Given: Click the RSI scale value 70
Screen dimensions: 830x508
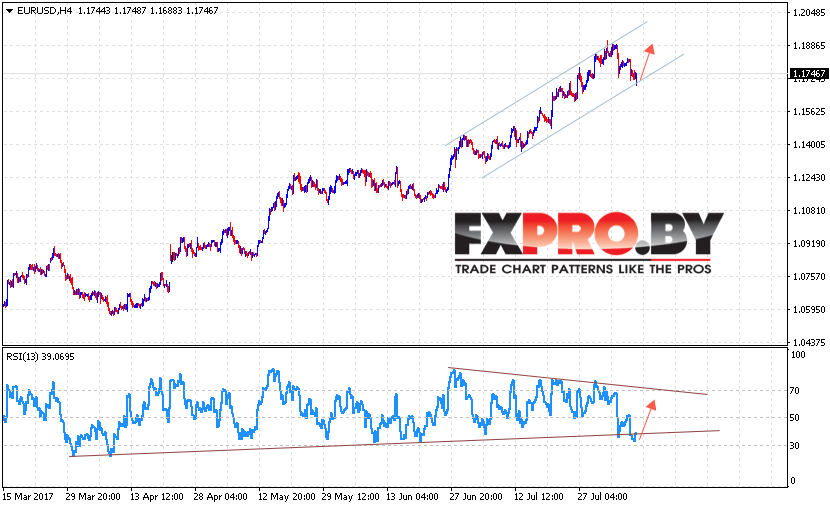Looking at the screenshot, I should click(x=795, y=391).
